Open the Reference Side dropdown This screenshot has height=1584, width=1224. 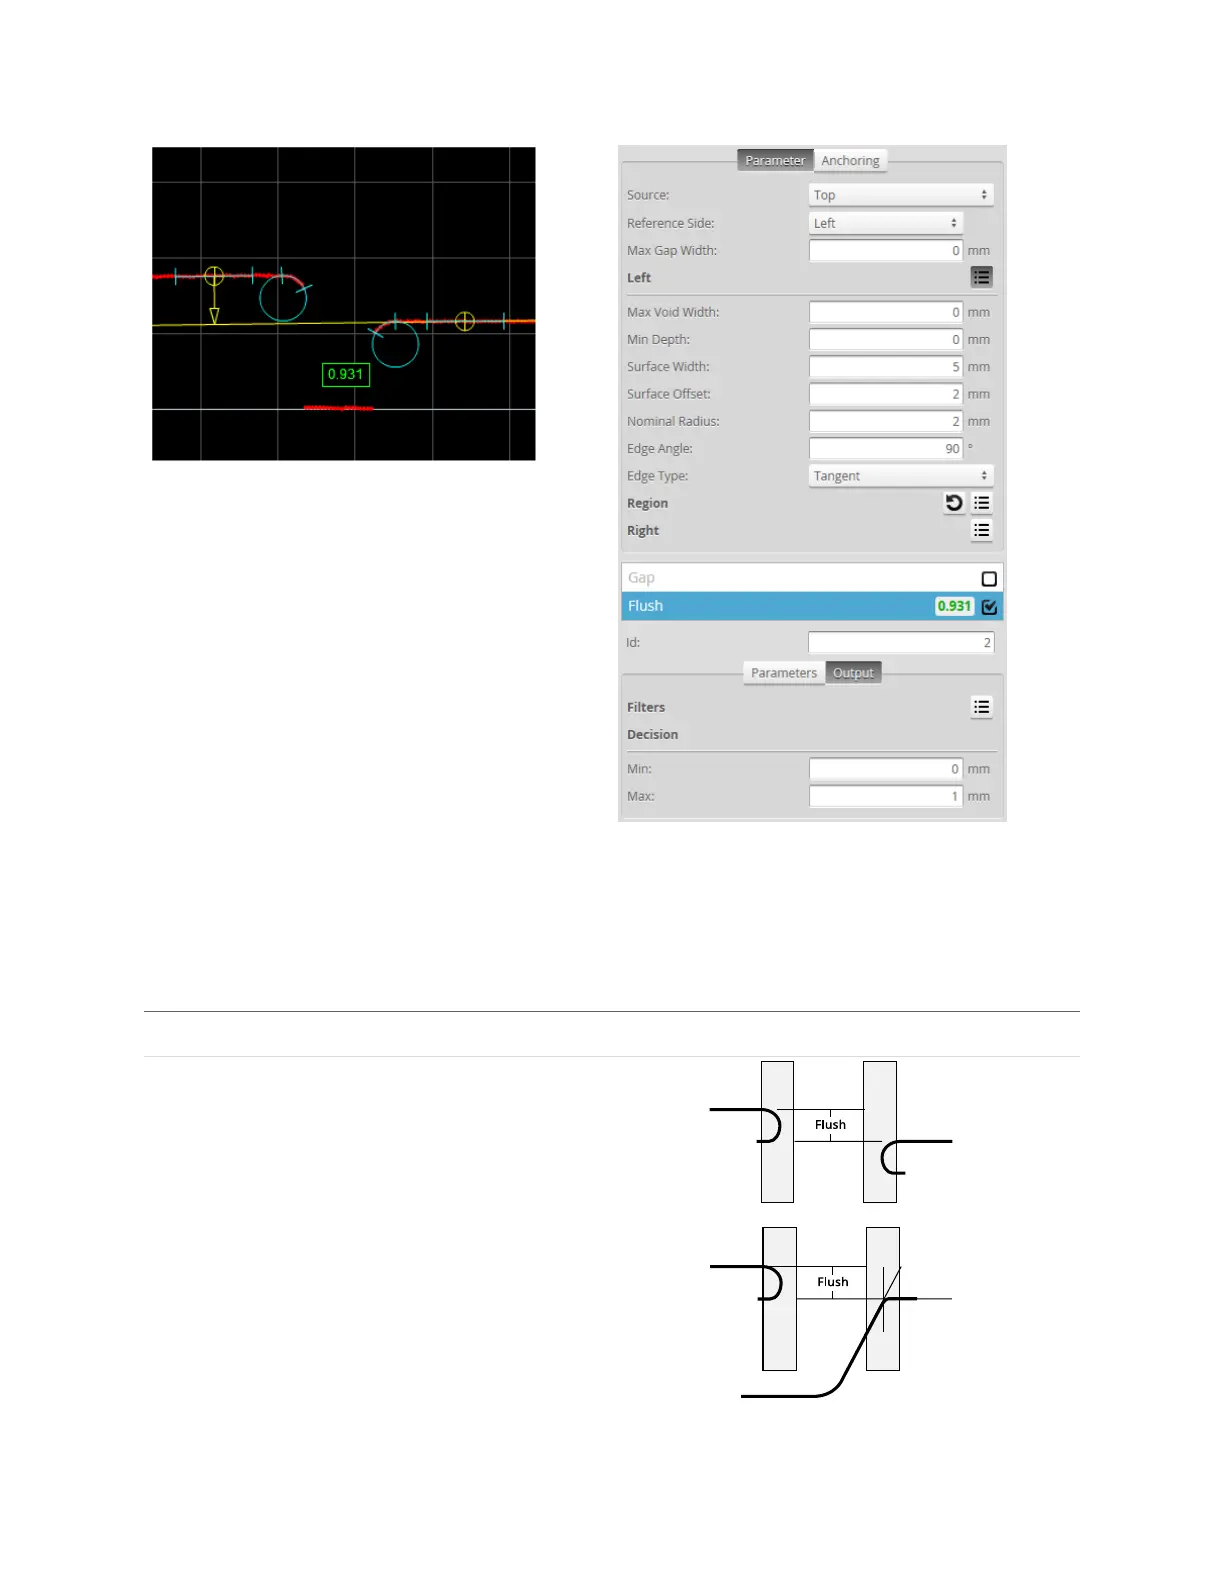(886, 223)
